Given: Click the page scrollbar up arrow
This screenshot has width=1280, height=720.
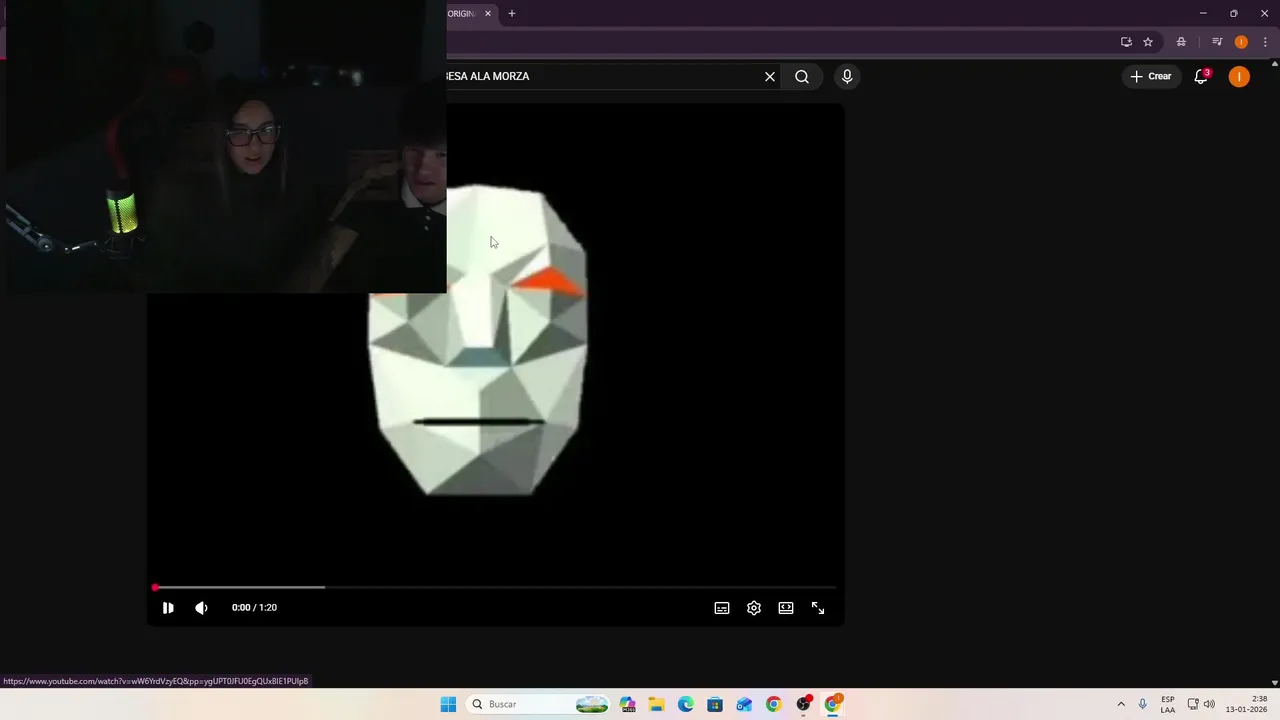Looking at the screenshot, I should click(x=1274, y=63).
